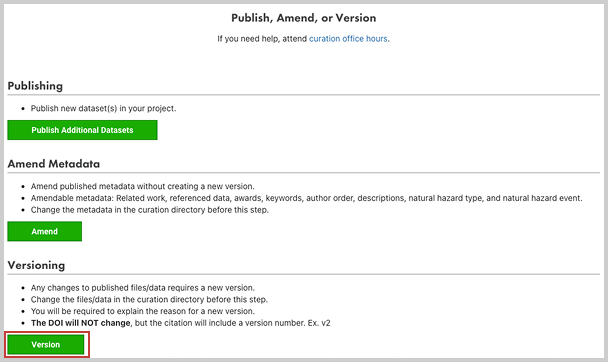Click the Publish new dataset(s) bullet text
608x362 pixels.
point(104,109)
